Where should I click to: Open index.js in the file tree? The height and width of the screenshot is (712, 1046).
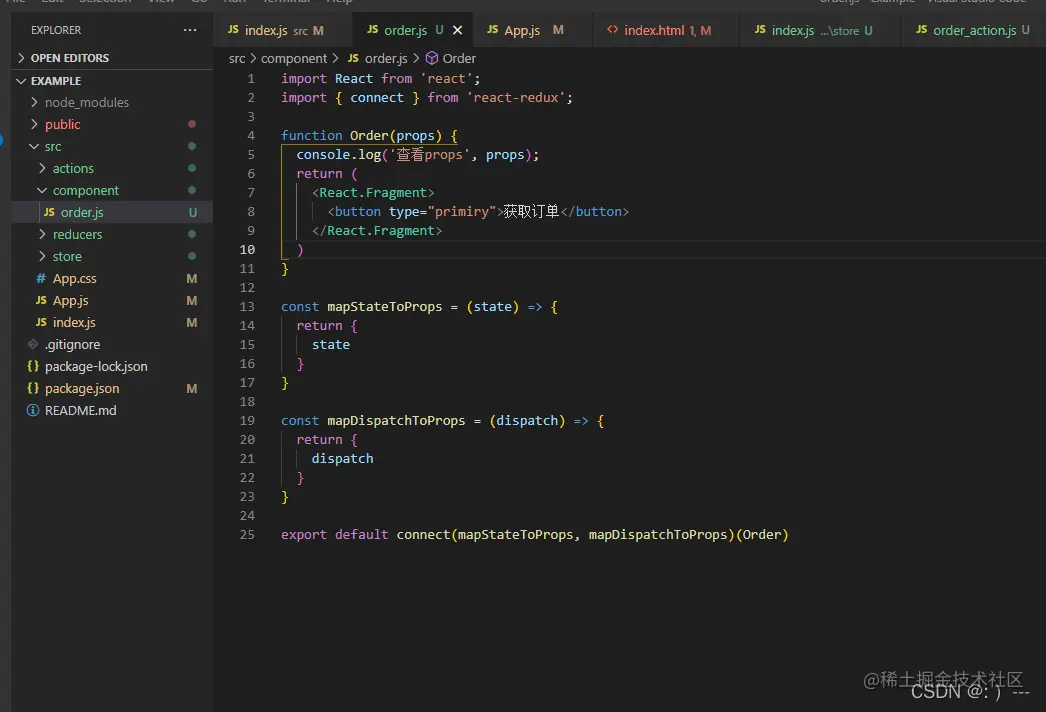click(x=112, y=323)
